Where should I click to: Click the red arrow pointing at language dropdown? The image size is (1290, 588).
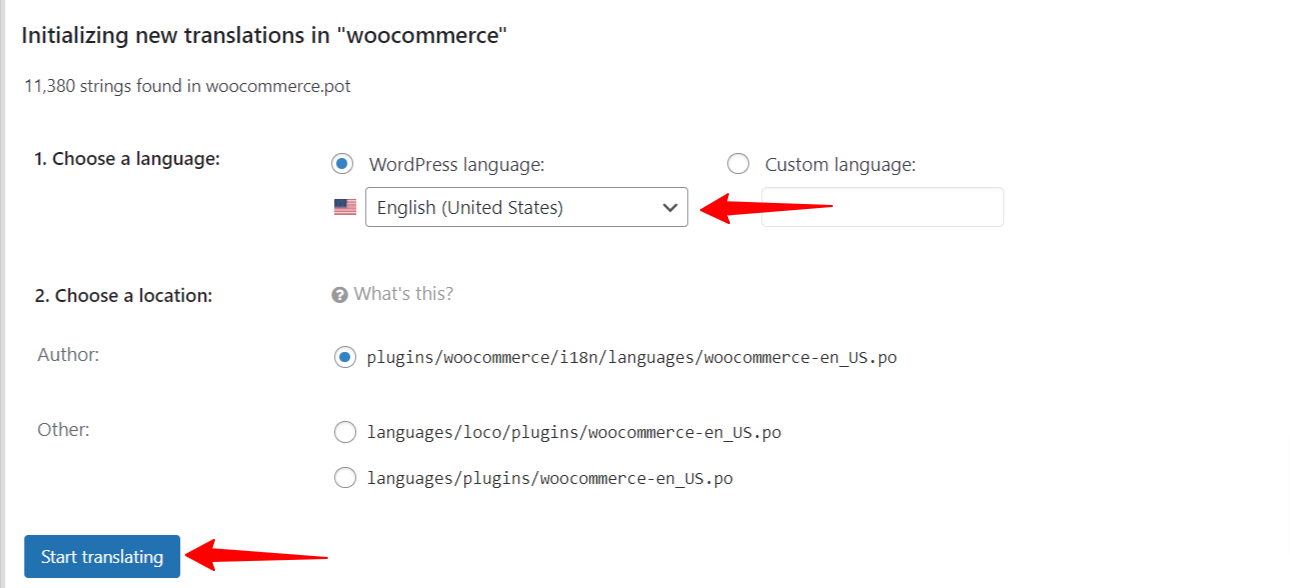coord(766,208)
